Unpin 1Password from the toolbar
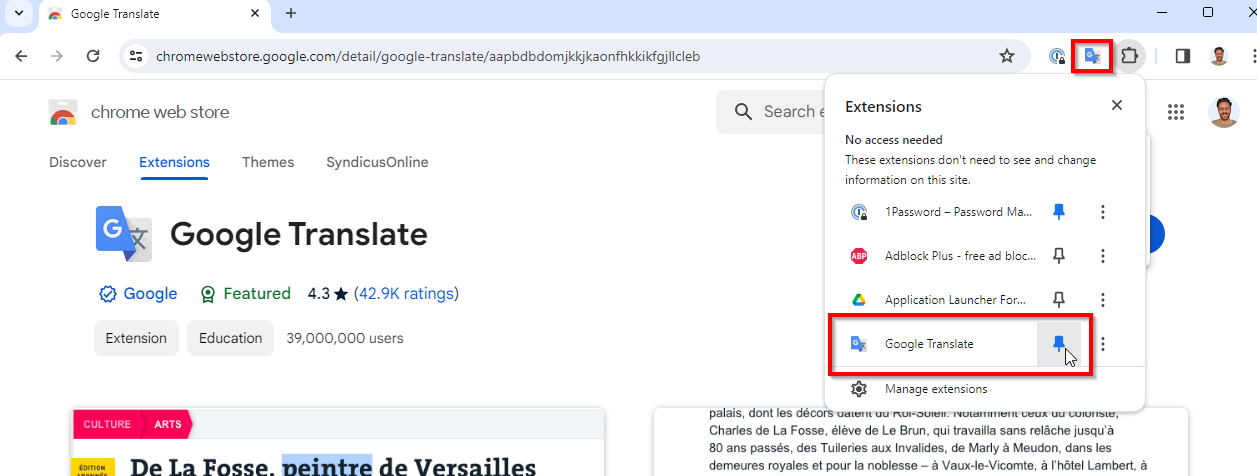 click(1059, 212)
